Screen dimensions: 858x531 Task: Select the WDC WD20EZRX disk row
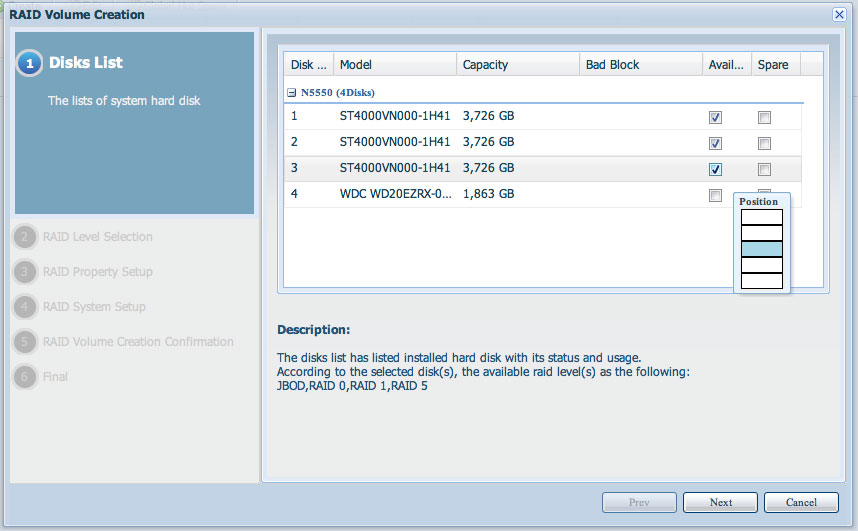pos(395,194)
